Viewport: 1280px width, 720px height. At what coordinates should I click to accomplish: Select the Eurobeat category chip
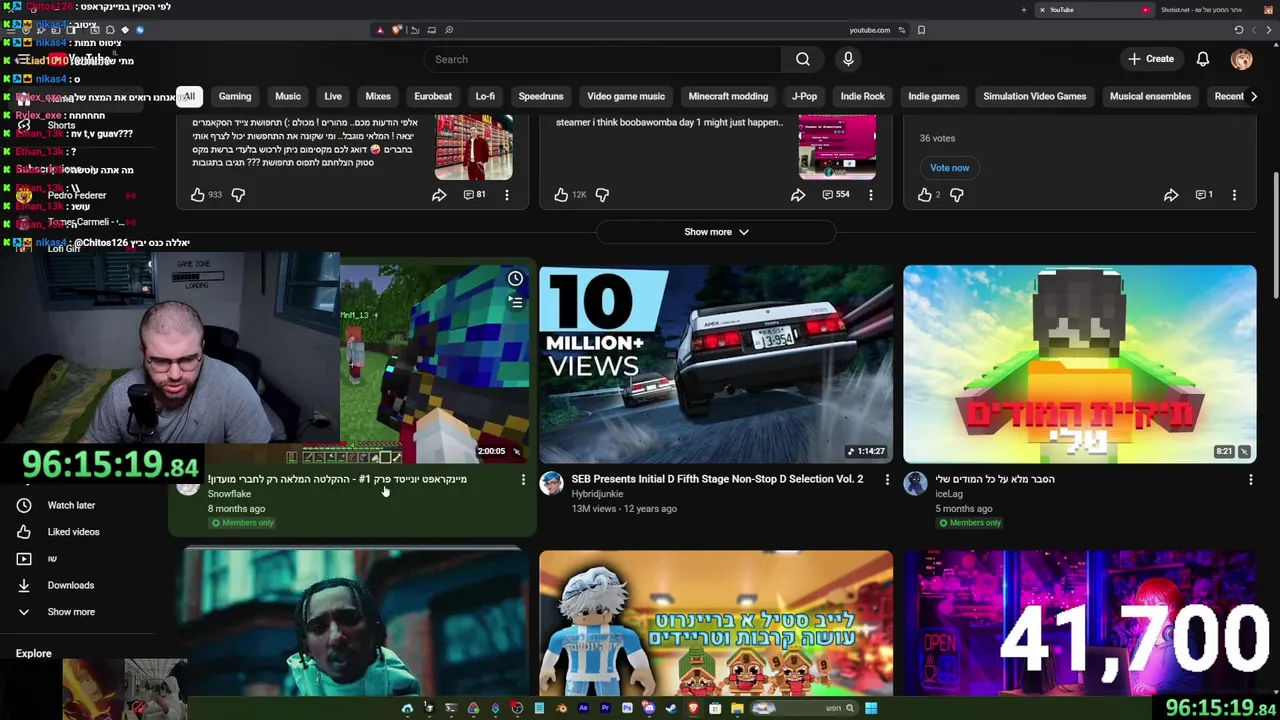(x=433, y=96)
